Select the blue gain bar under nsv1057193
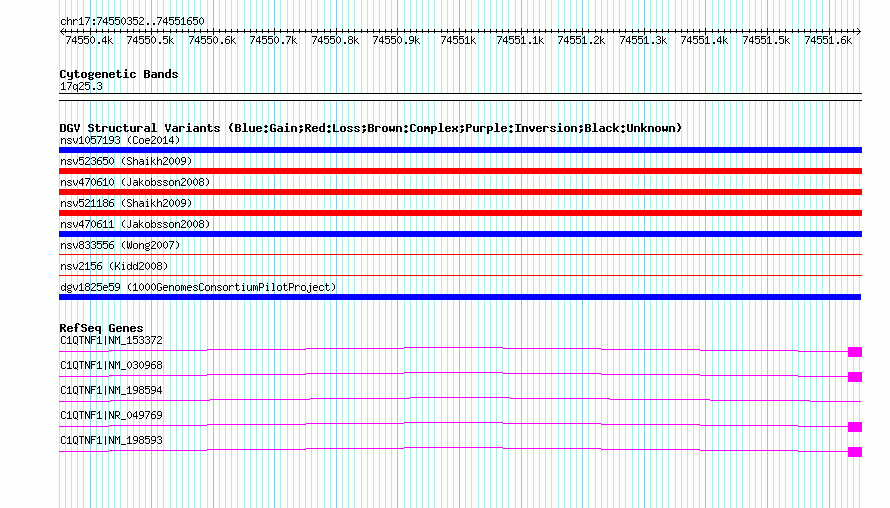 (460, 150)
